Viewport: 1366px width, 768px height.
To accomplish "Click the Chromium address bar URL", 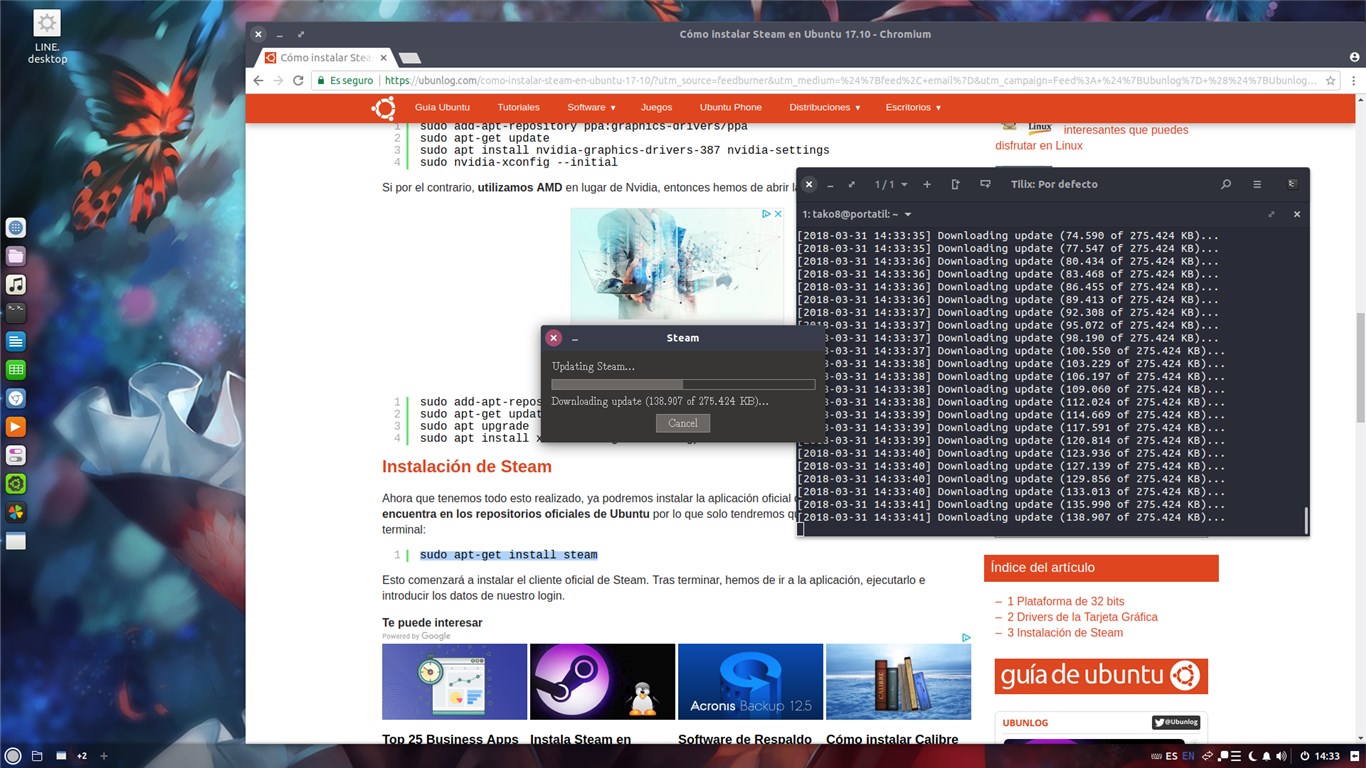I will pos(850,81).
